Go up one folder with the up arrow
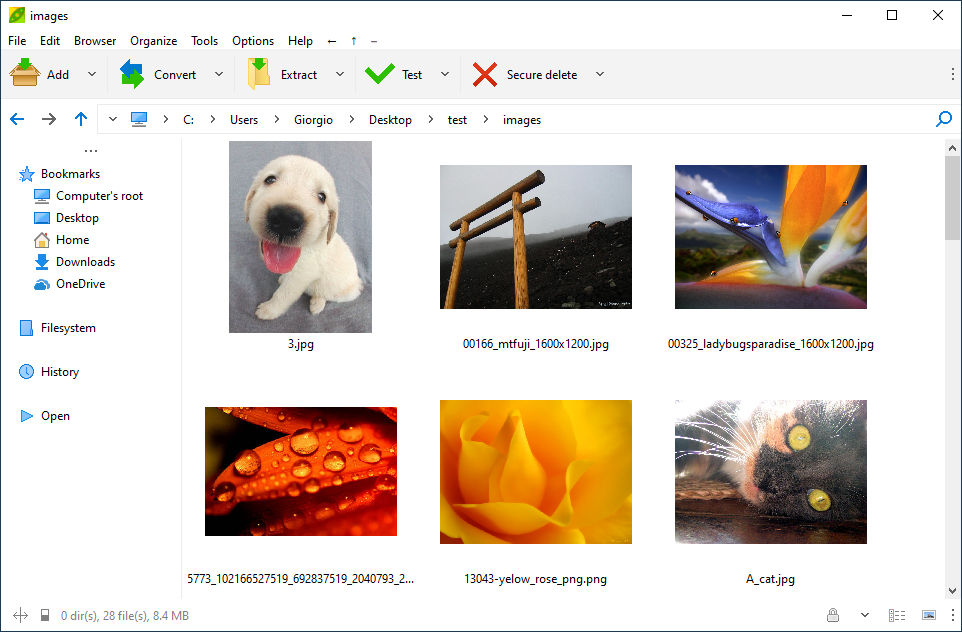This screenshot has width=962, height=632. coord(81,119)
